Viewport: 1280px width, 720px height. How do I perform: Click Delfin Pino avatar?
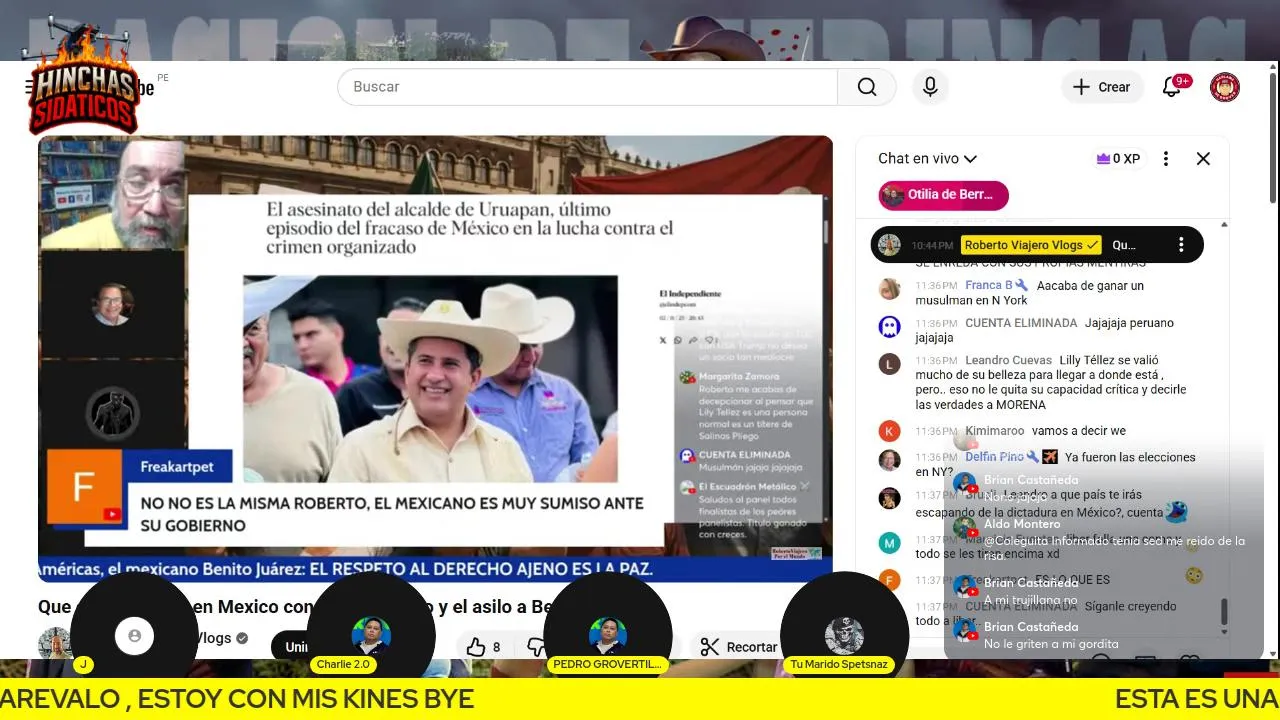[889, 460]
